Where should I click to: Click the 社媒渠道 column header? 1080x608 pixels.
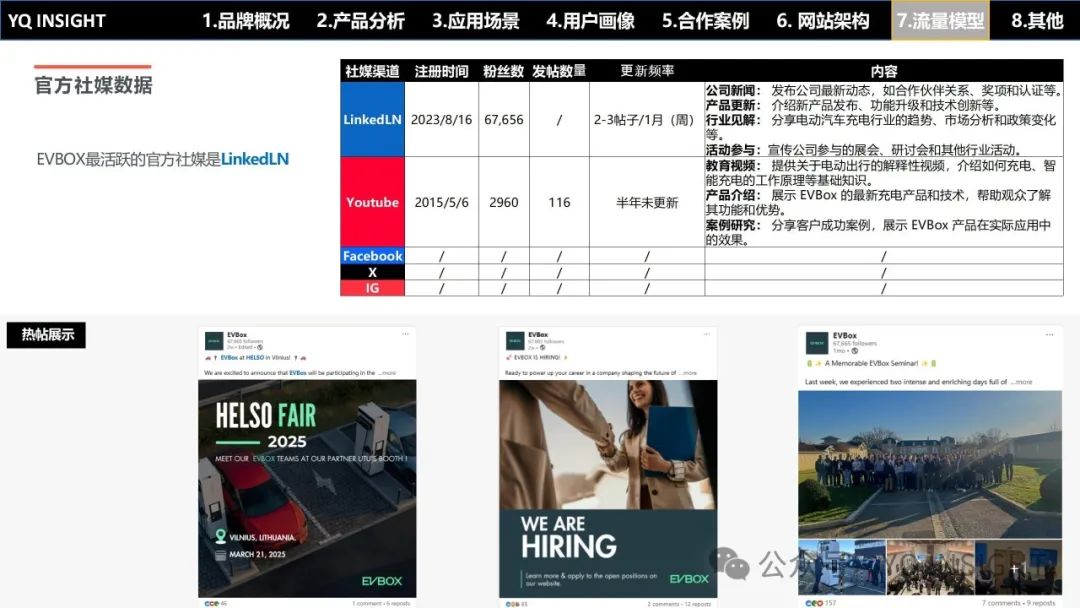[372, 71]
